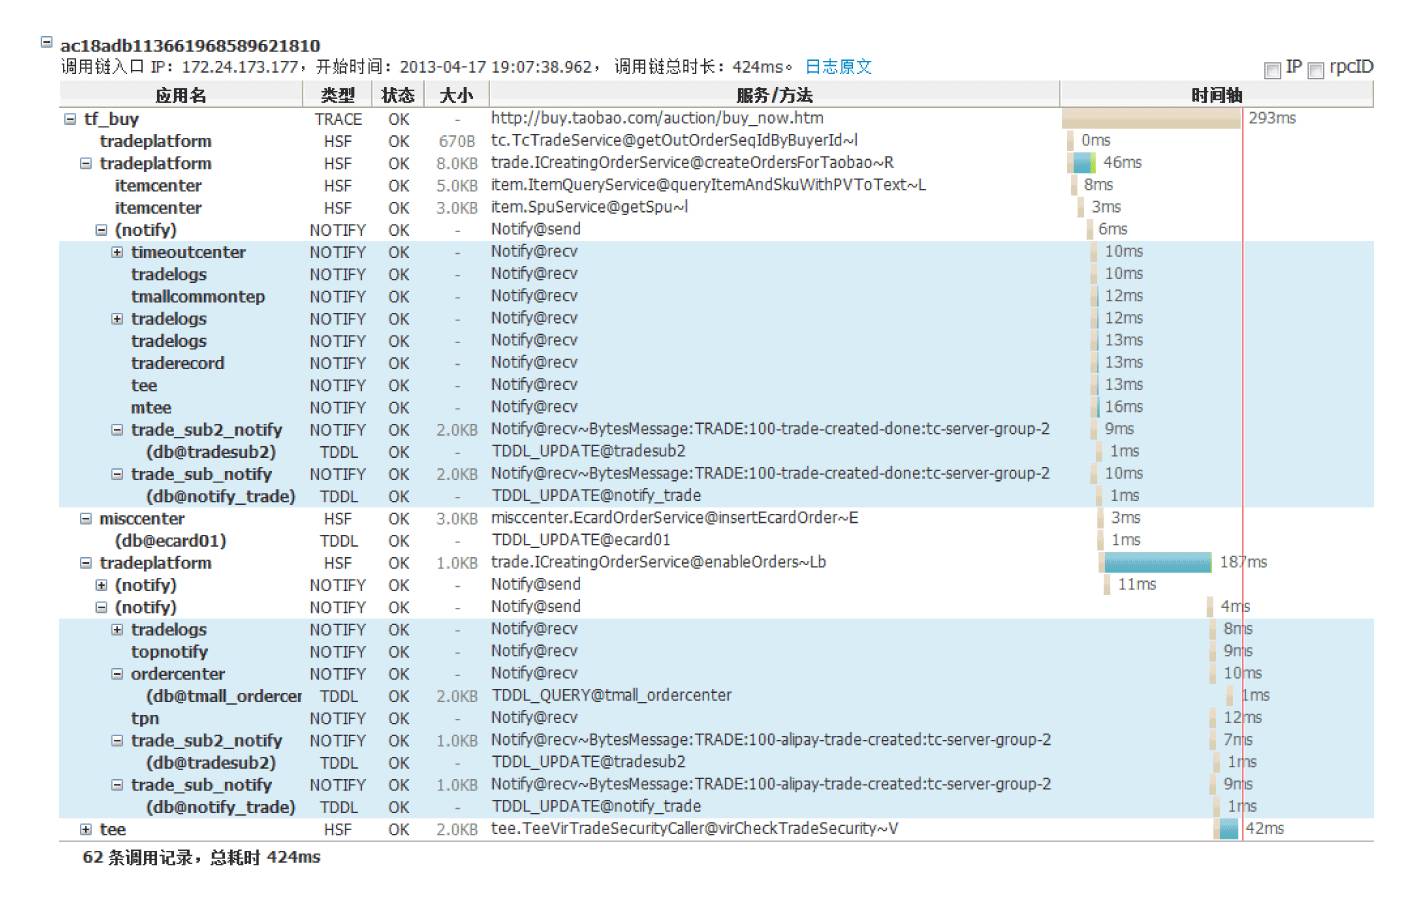Click the 8.0KB size cell
This screenshot has width=1416, height=904.
tap(456, 163)
